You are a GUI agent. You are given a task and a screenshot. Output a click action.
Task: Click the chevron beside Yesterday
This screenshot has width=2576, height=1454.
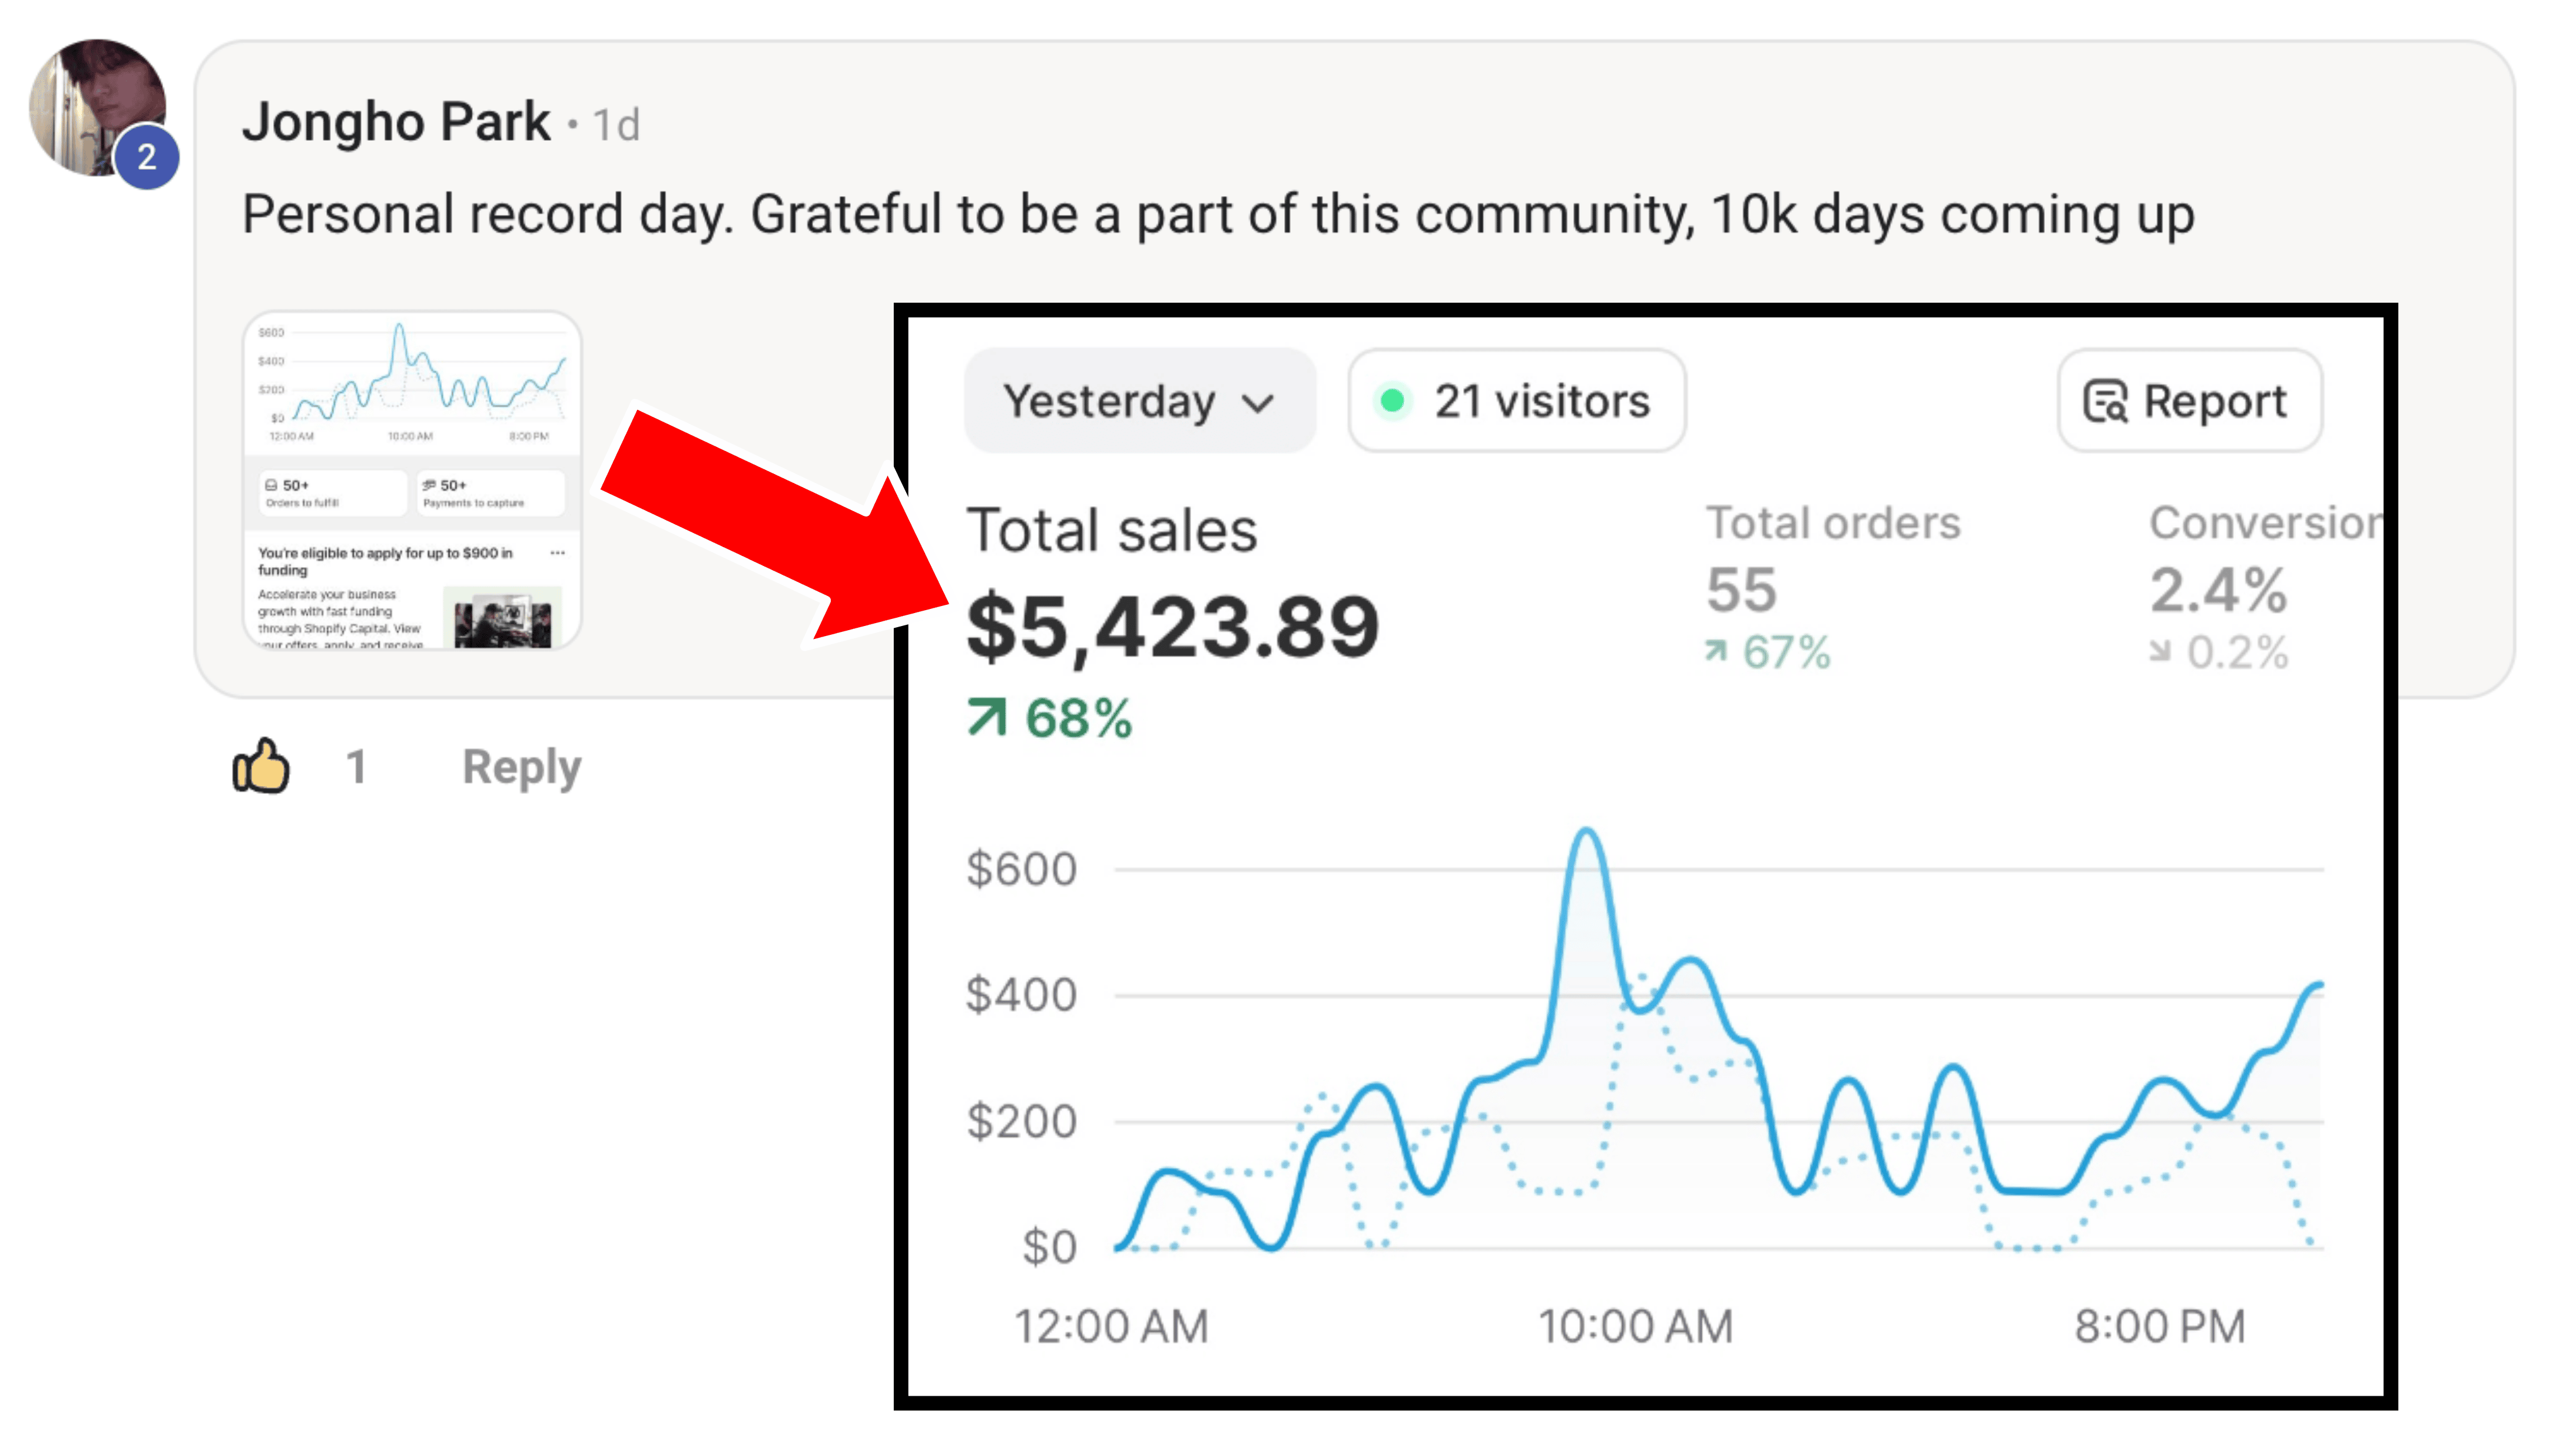1257,403
